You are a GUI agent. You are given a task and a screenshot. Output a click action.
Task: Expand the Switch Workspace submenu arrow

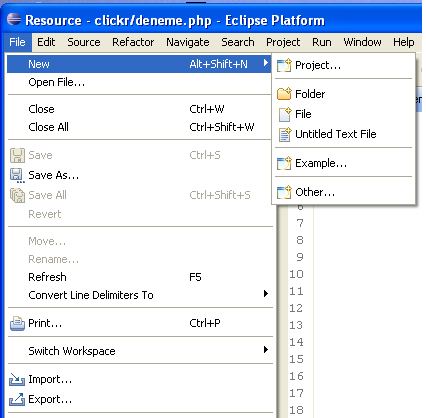tap(266, 350)
